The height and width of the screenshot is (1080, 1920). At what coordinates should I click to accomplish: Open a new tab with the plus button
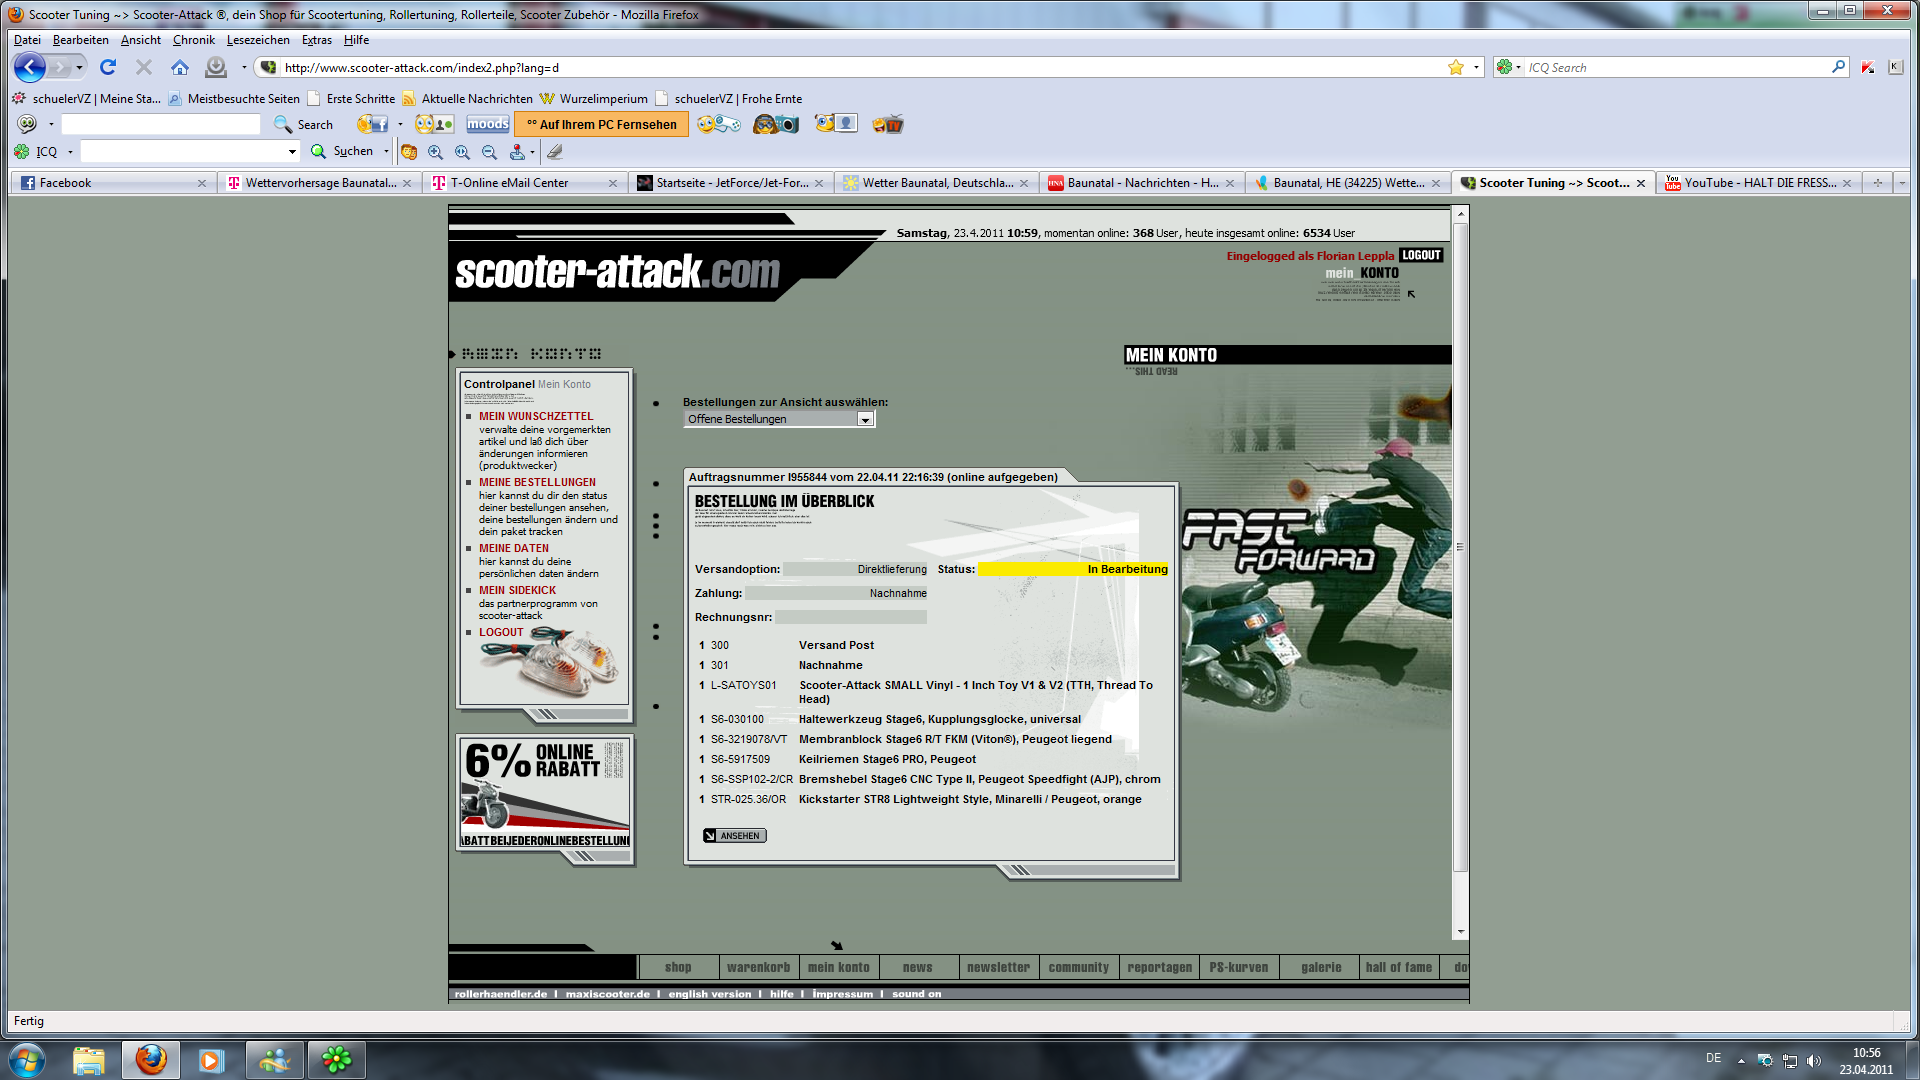(1877, 183)
